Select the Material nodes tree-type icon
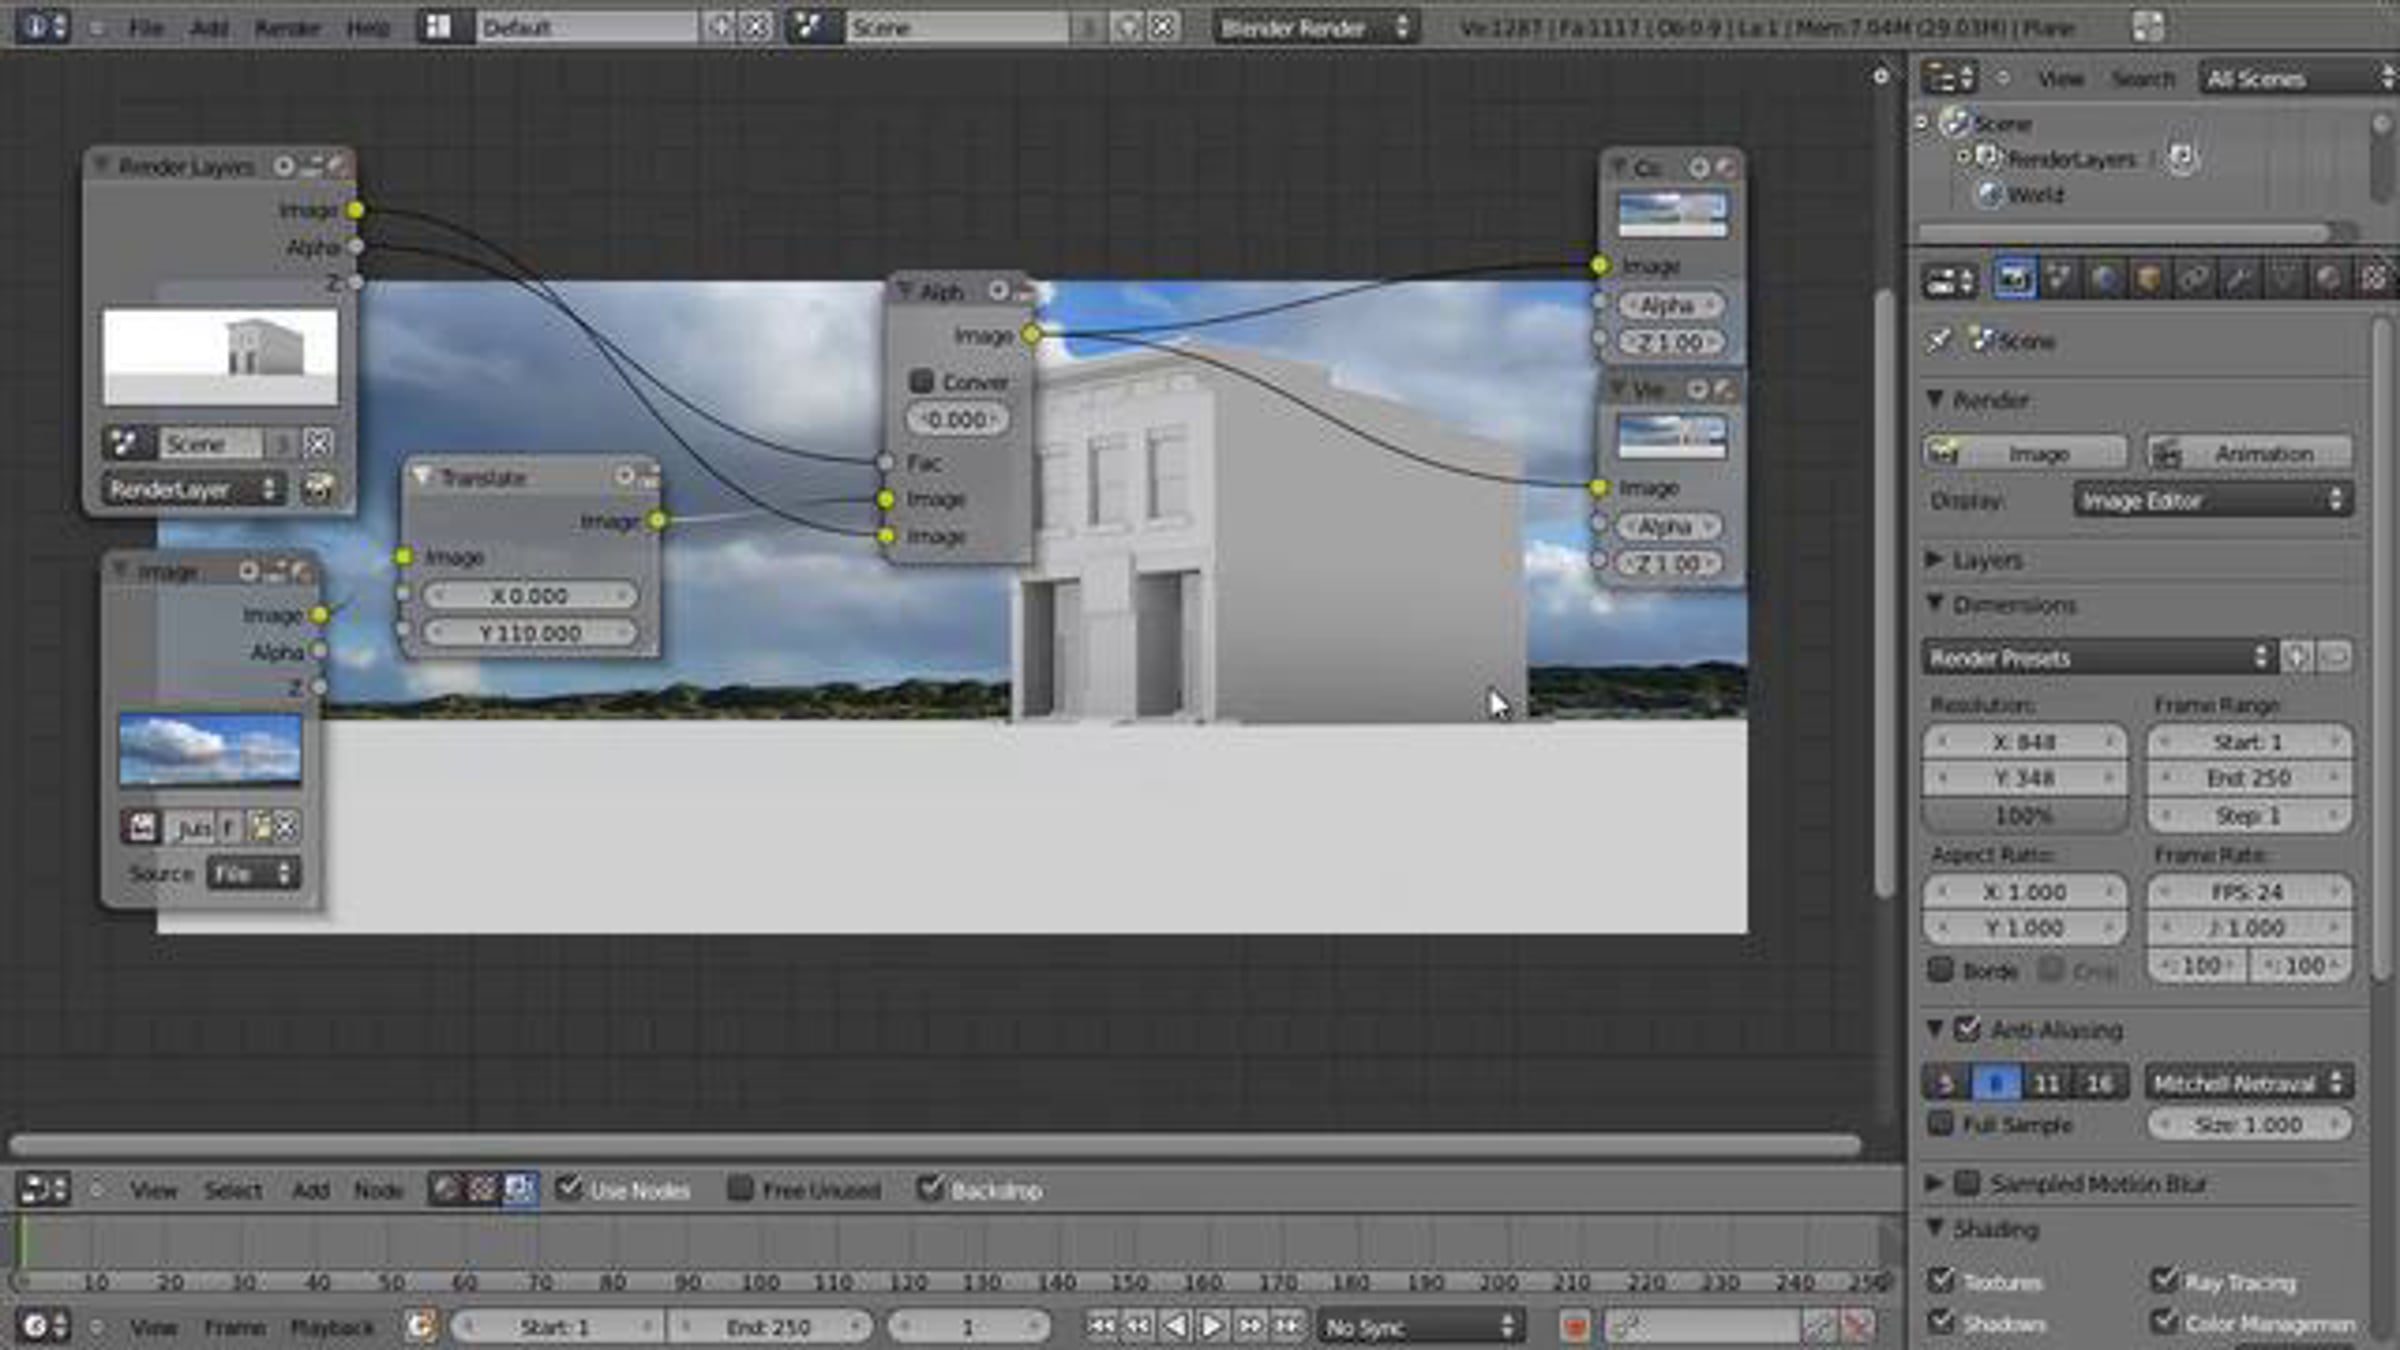The width and height of the screenshot is (2400, 1350). 446,1189
